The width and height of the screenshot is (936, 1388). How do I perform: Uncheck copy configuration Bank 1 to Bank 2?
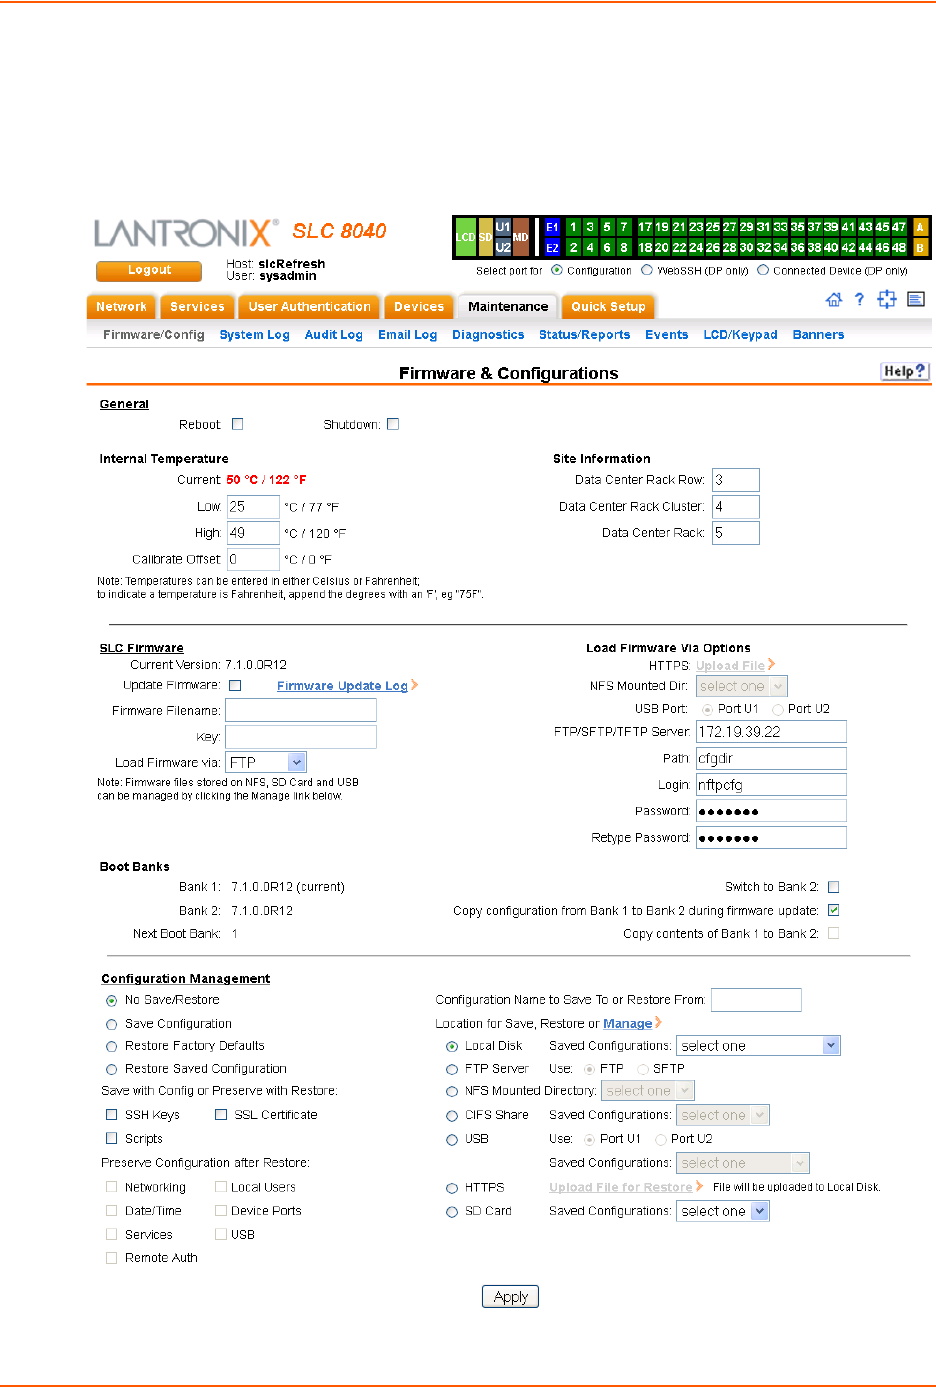click(x=834, y=910)
